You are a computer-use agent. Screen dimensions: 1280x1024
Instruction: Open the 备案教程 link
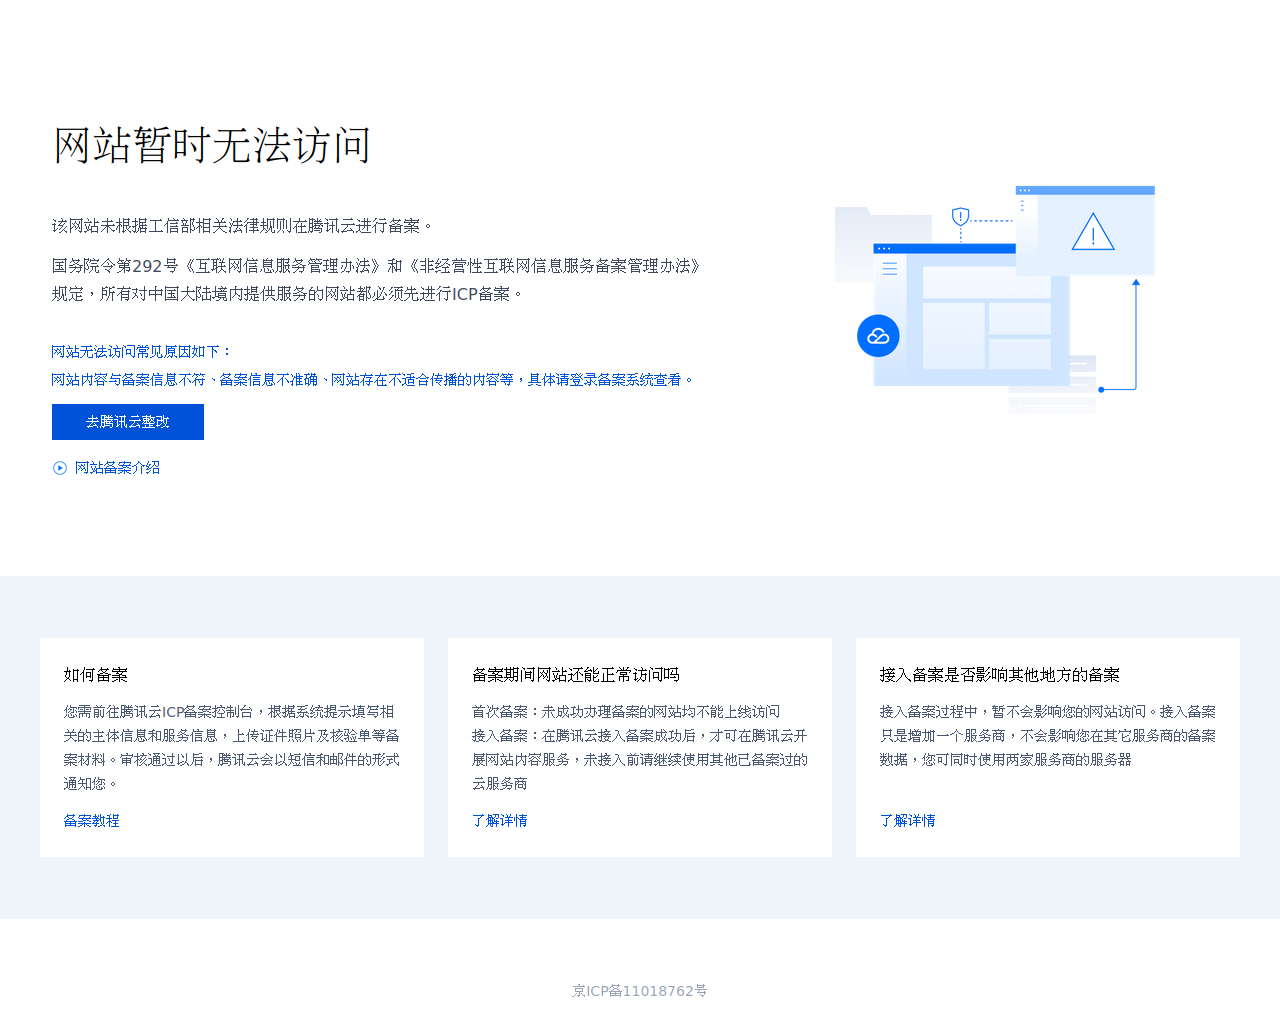click(92, 821)
